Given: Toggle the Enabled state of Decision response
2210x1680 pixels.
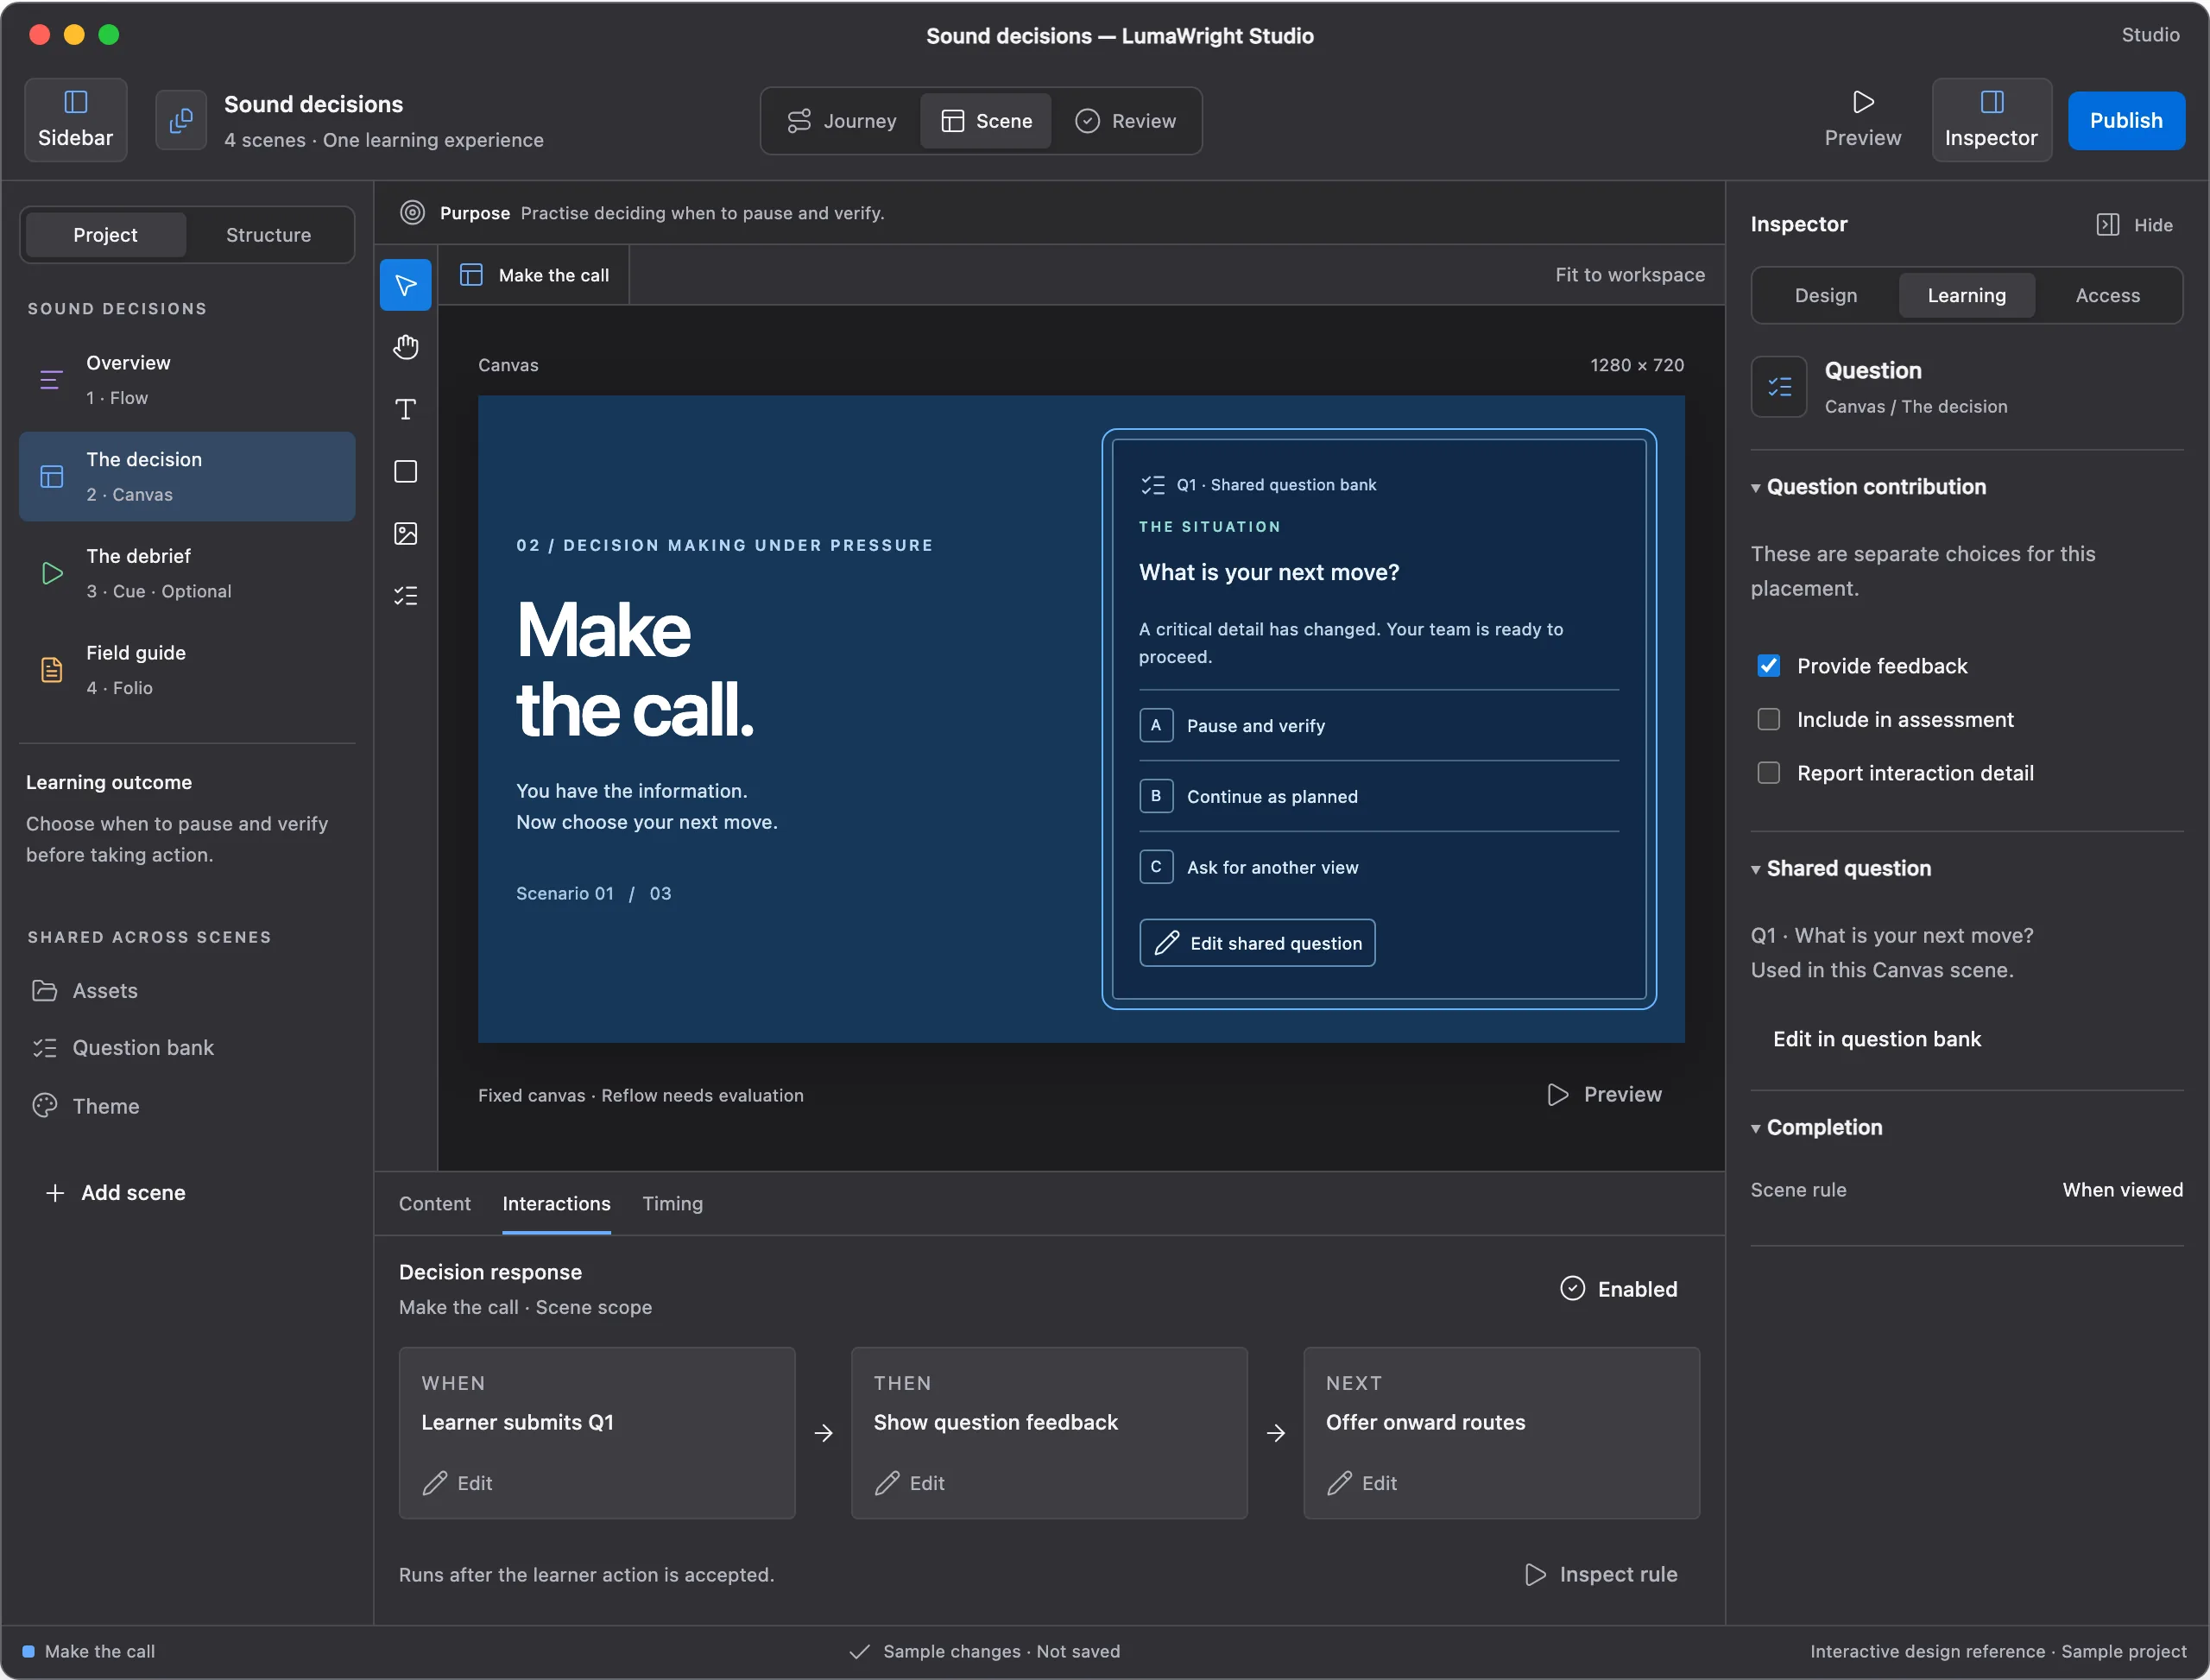Looking at the screenshot, I should (1618, 1288).
